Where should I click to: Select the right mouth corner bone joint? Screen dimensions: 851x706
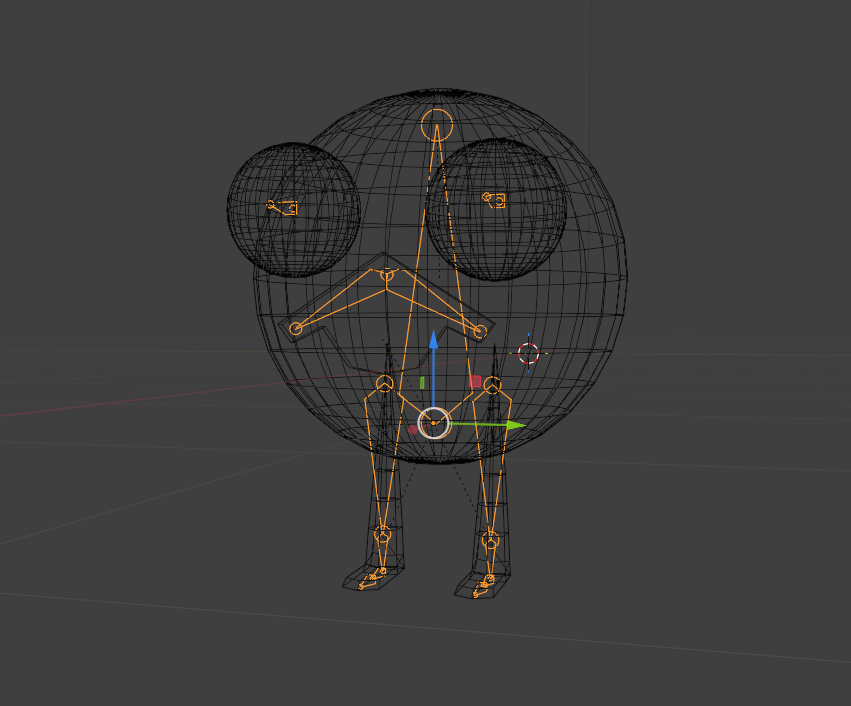pyautogui.click(x=480, y=331)
